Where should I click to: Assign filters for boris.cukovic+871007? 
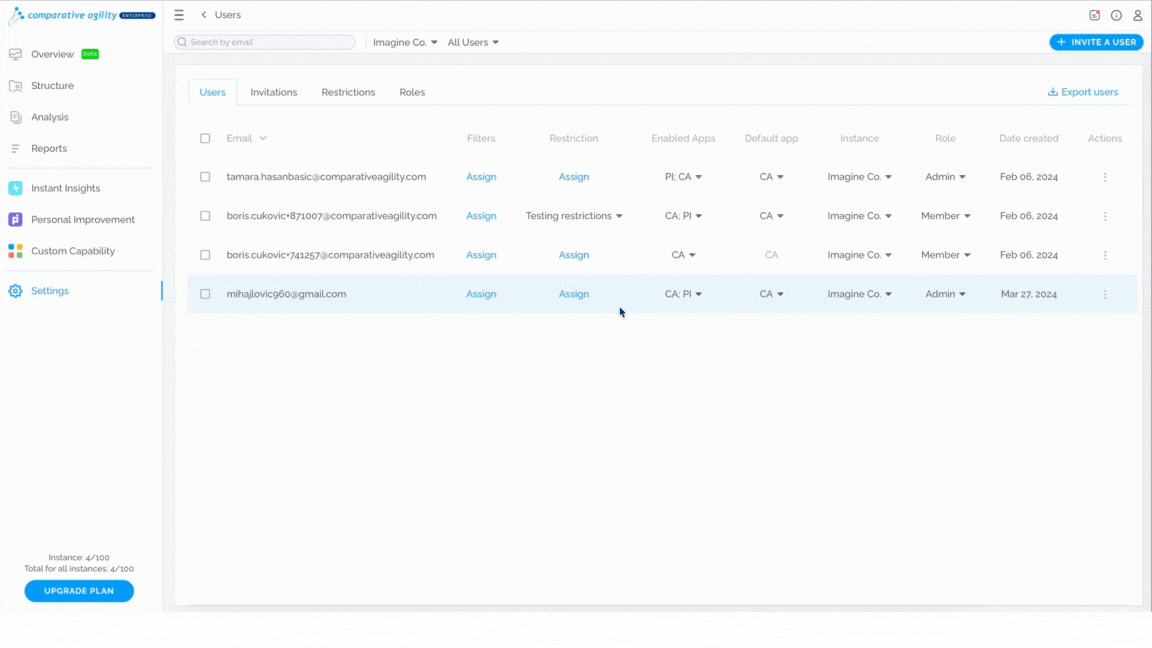(481, 216)
